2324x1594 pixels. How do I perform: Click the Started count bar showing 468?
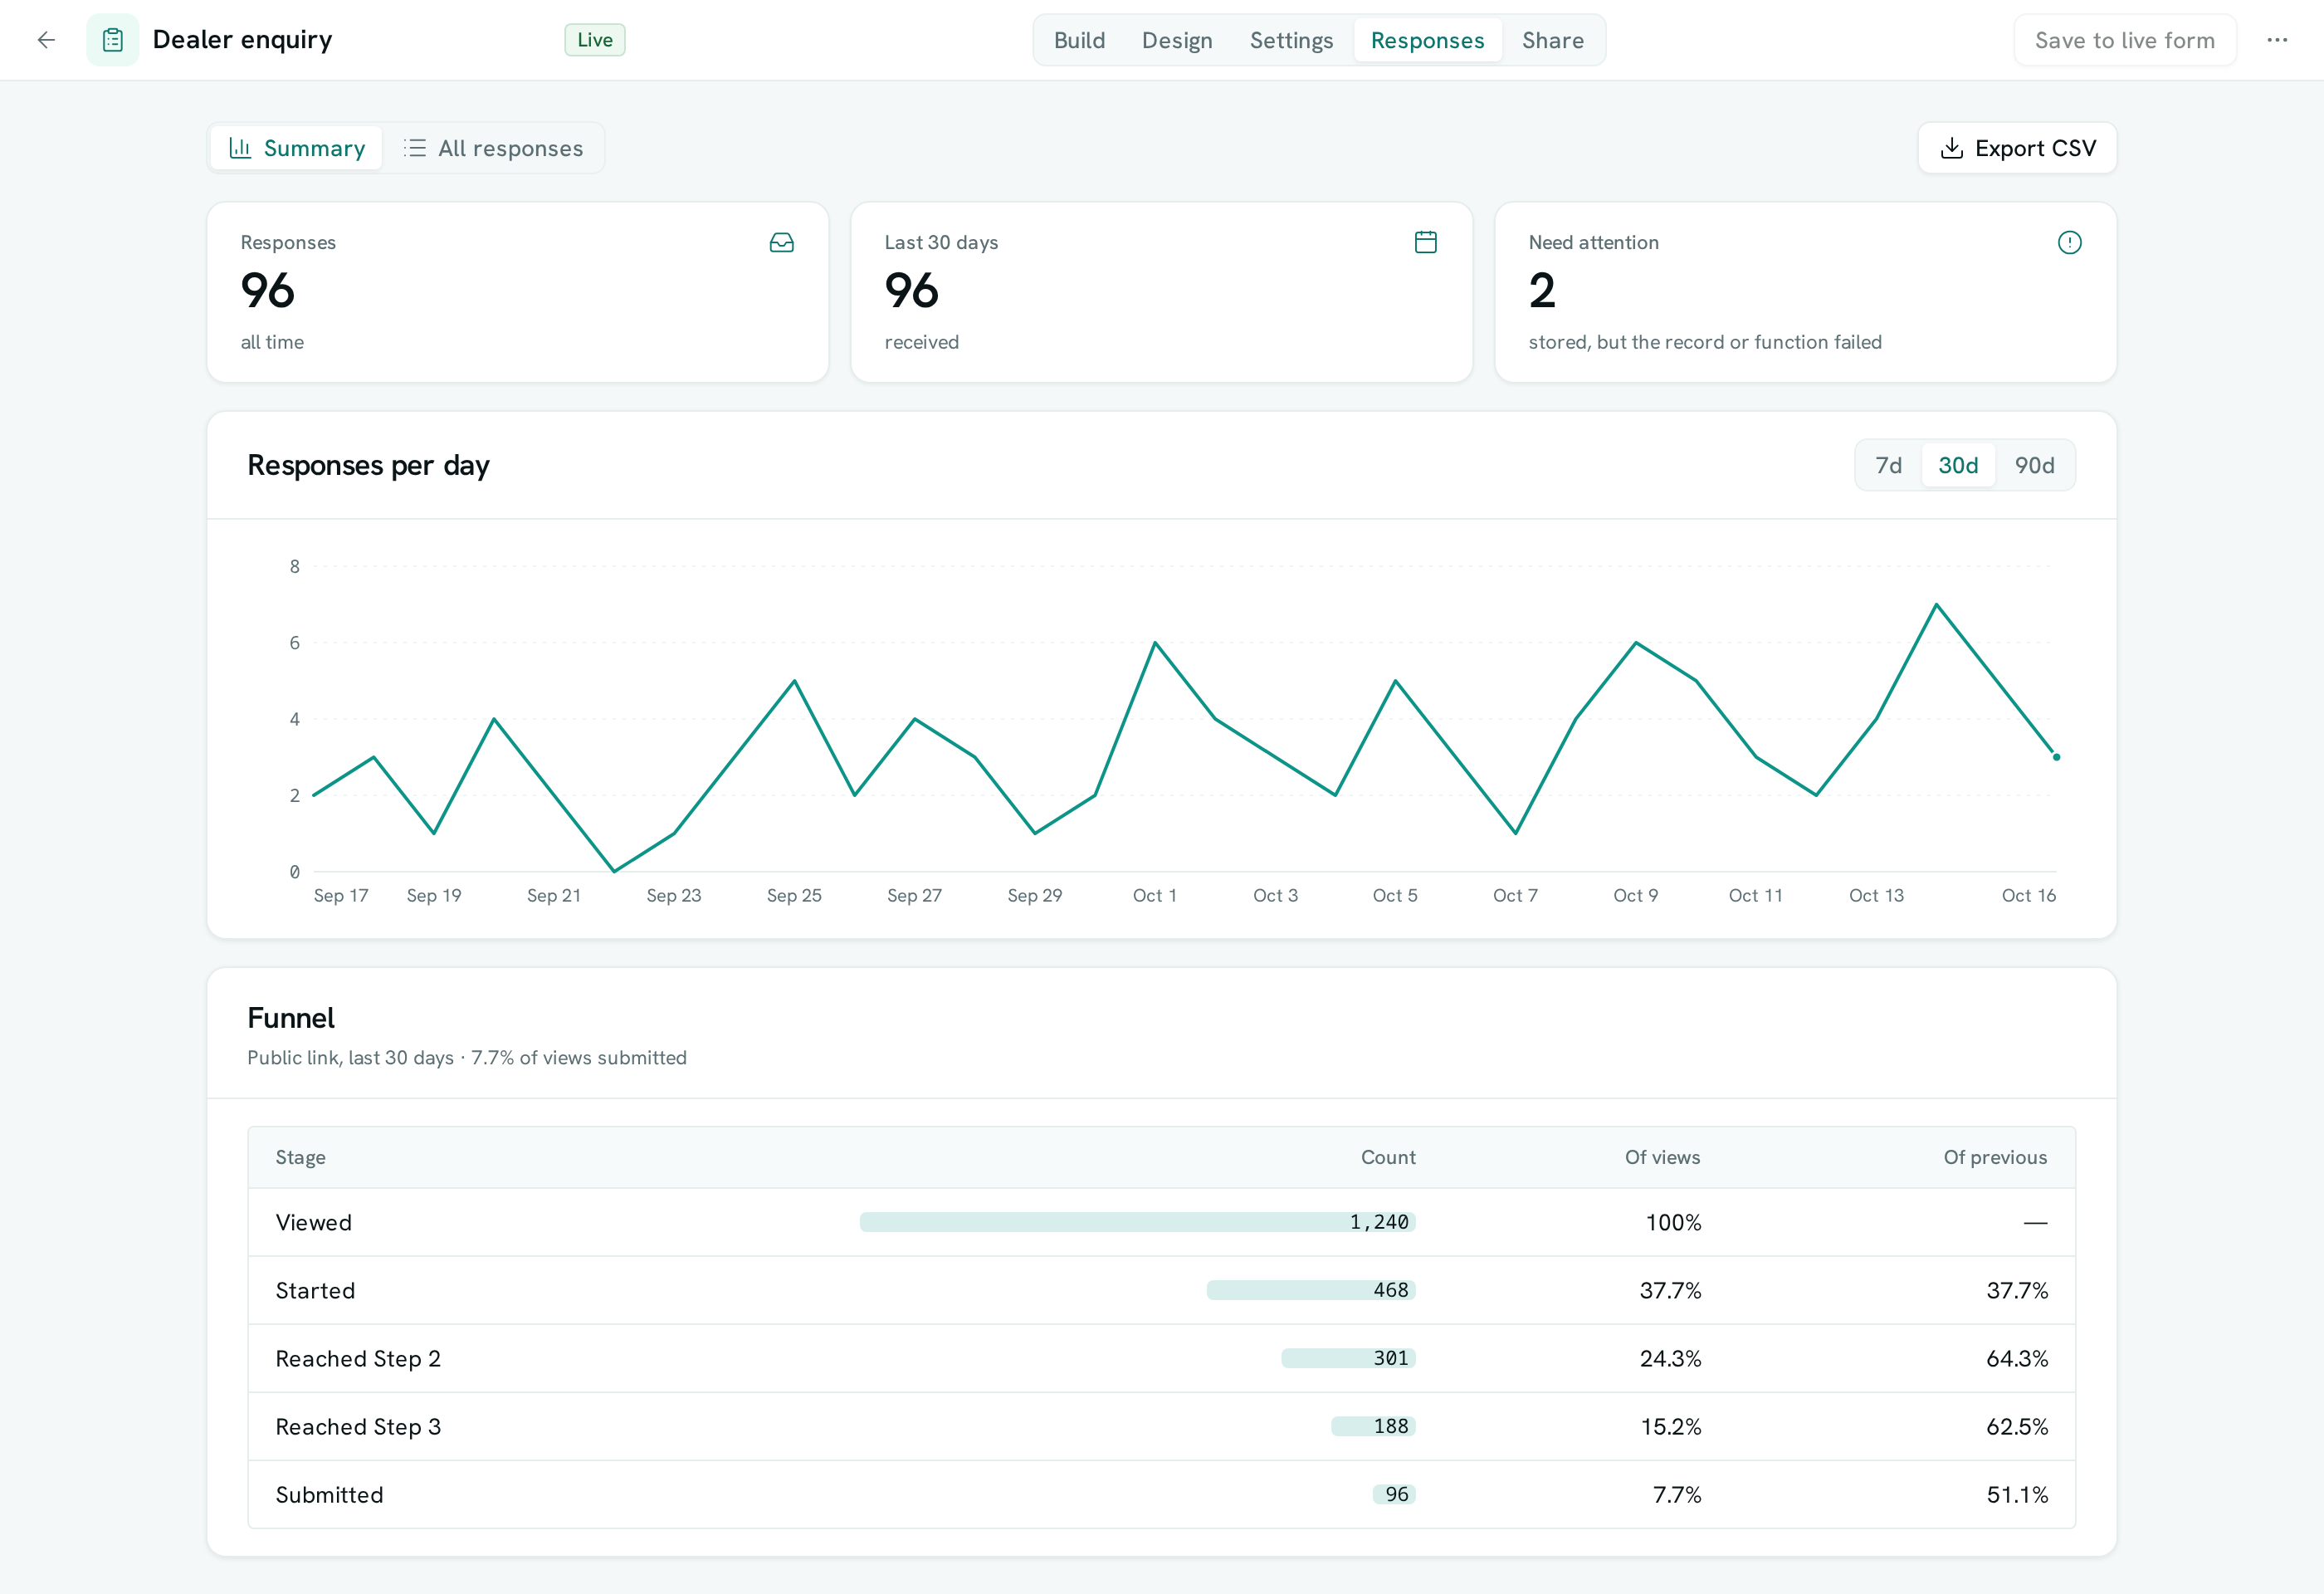1311,1290
